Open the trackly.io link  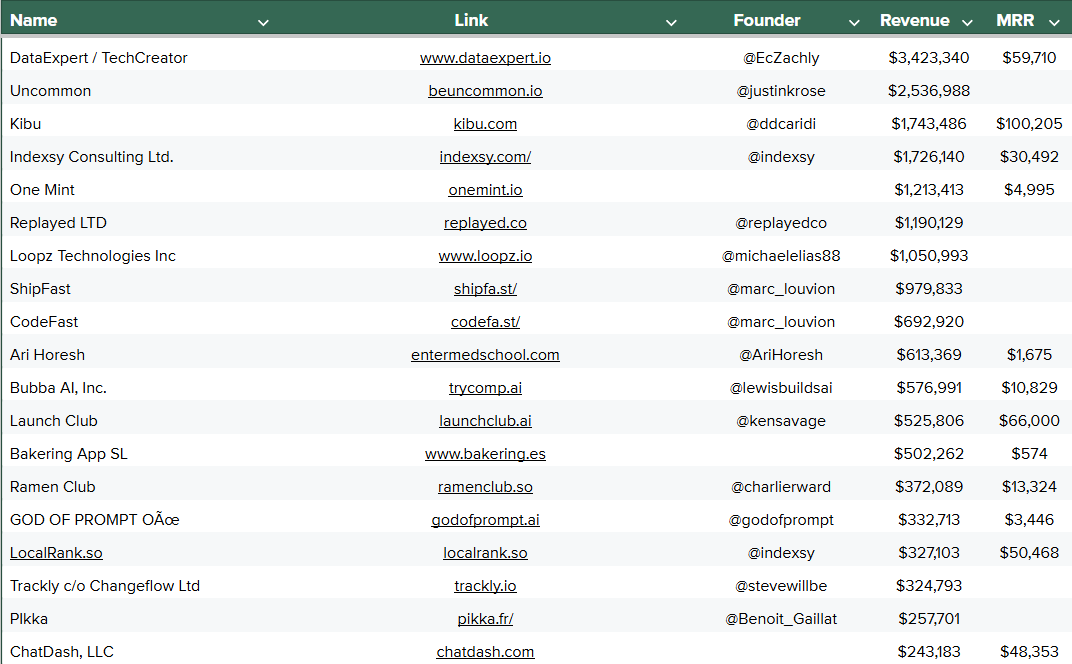[485, 585]
